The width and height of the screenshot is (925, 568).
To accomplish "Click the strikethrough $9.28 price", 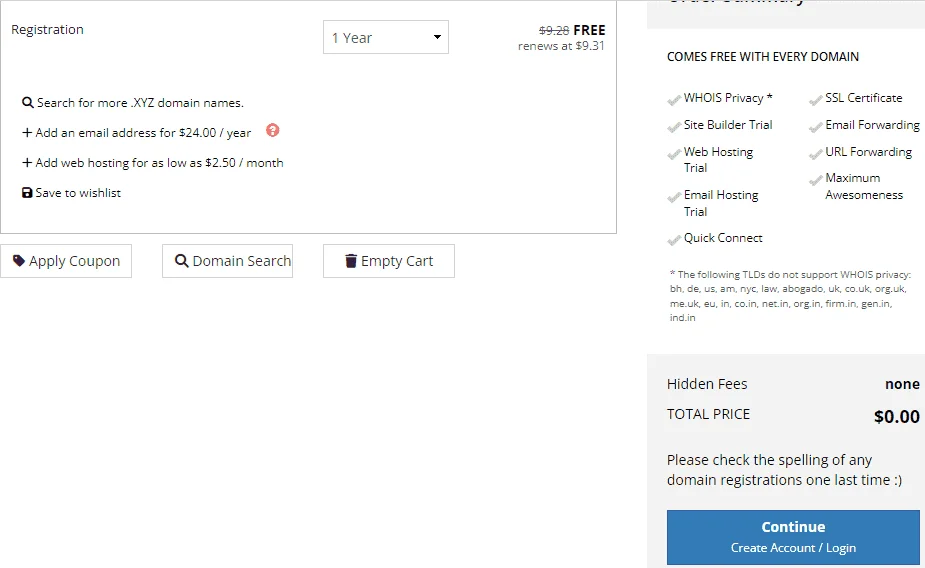I will (x=554, y=30).
